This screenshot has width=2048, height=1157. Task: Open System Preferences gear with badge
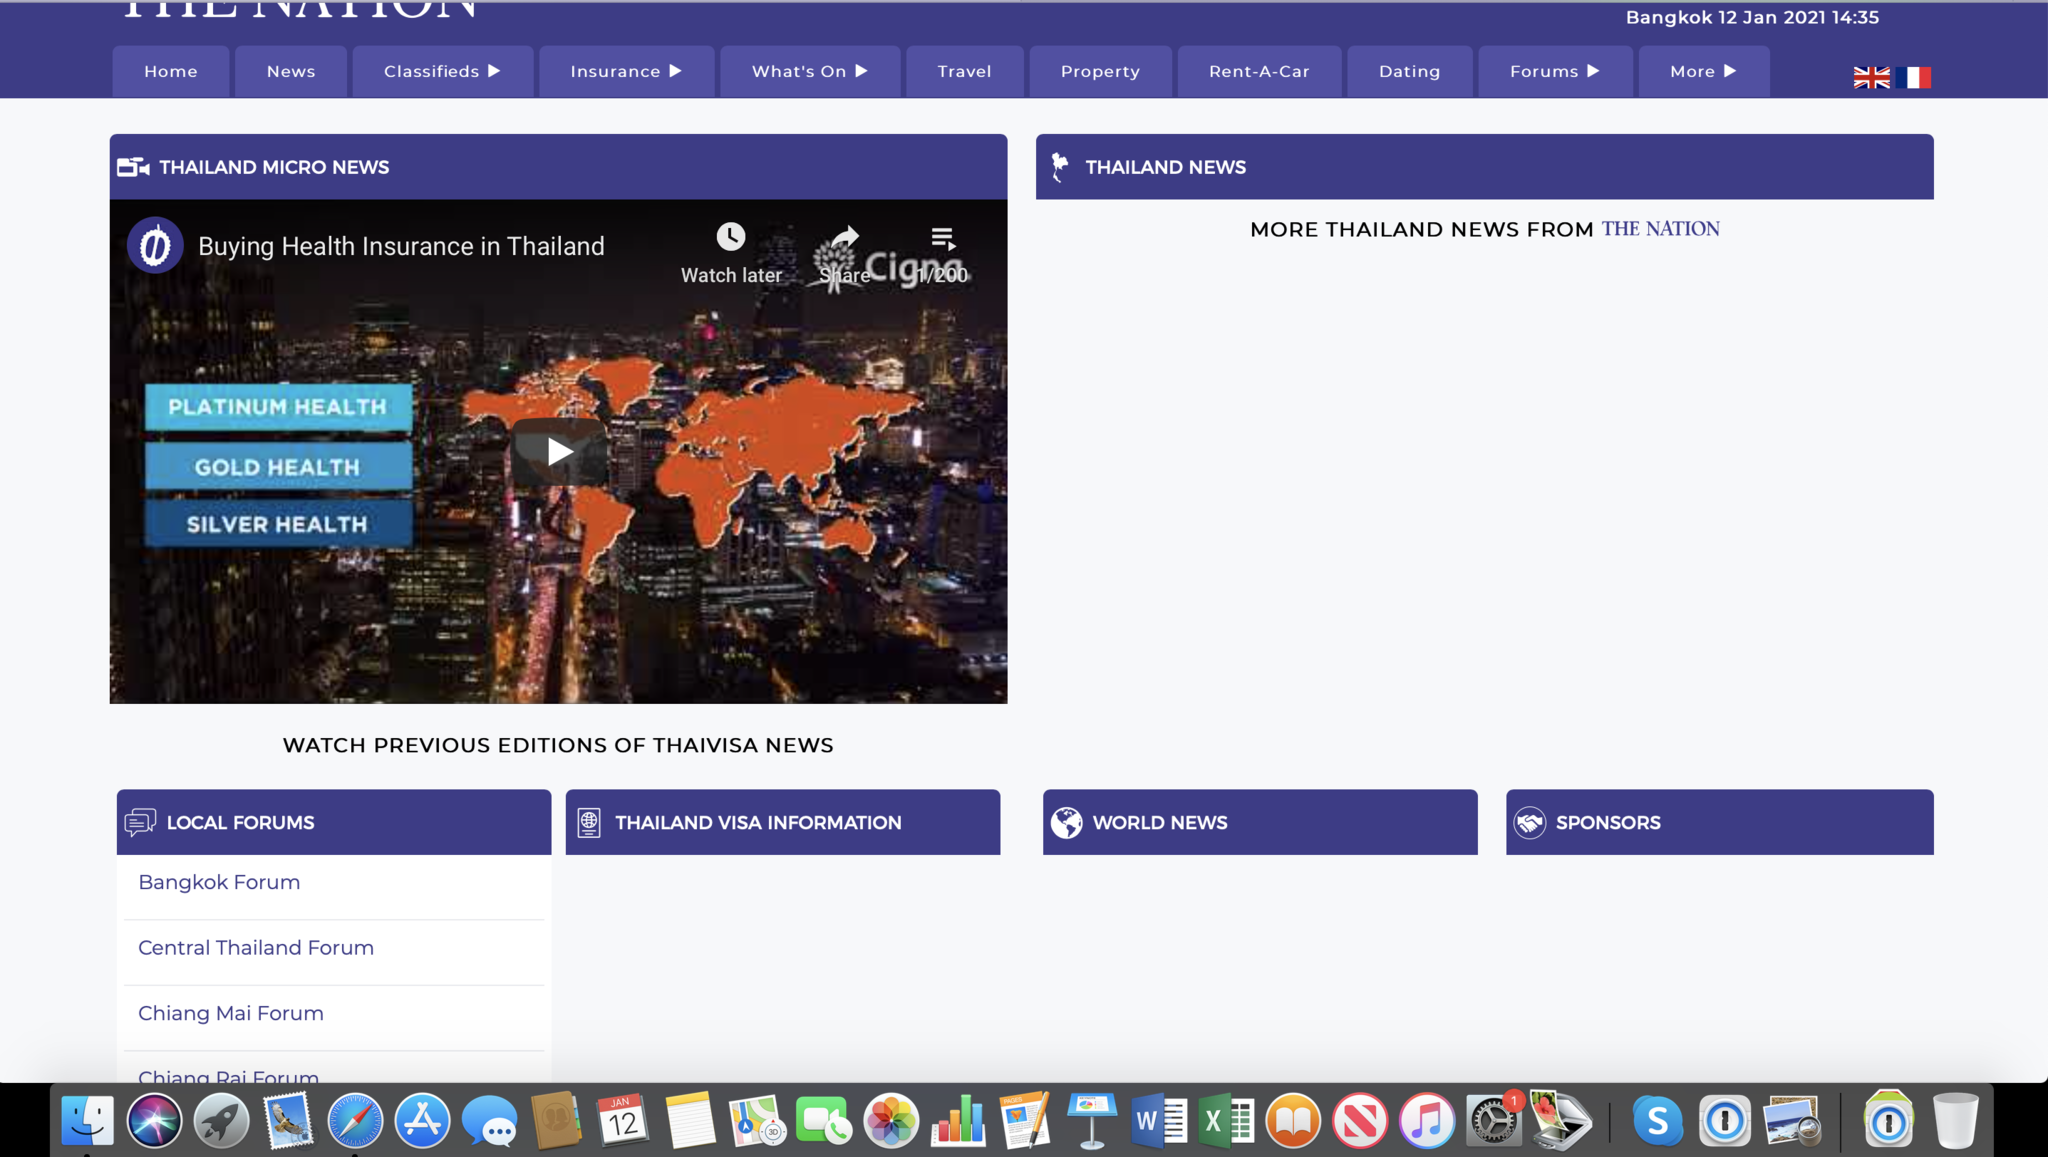(x=1493, y=1120)
